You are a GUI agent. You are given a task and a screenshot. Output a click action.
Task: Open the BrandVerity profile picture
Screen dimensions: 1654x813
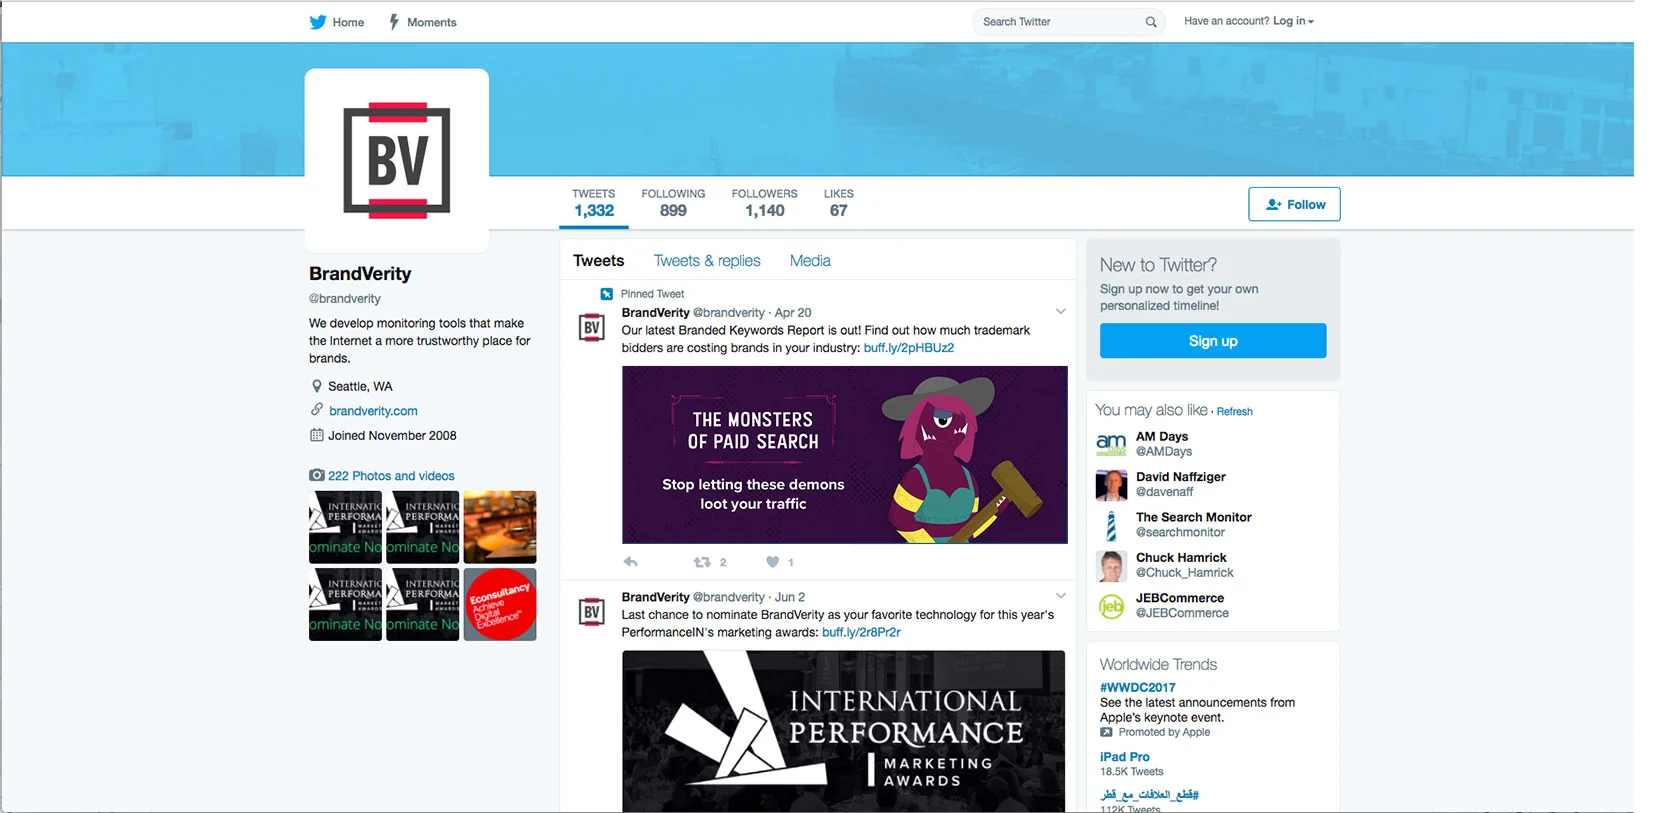click(397, 160)
